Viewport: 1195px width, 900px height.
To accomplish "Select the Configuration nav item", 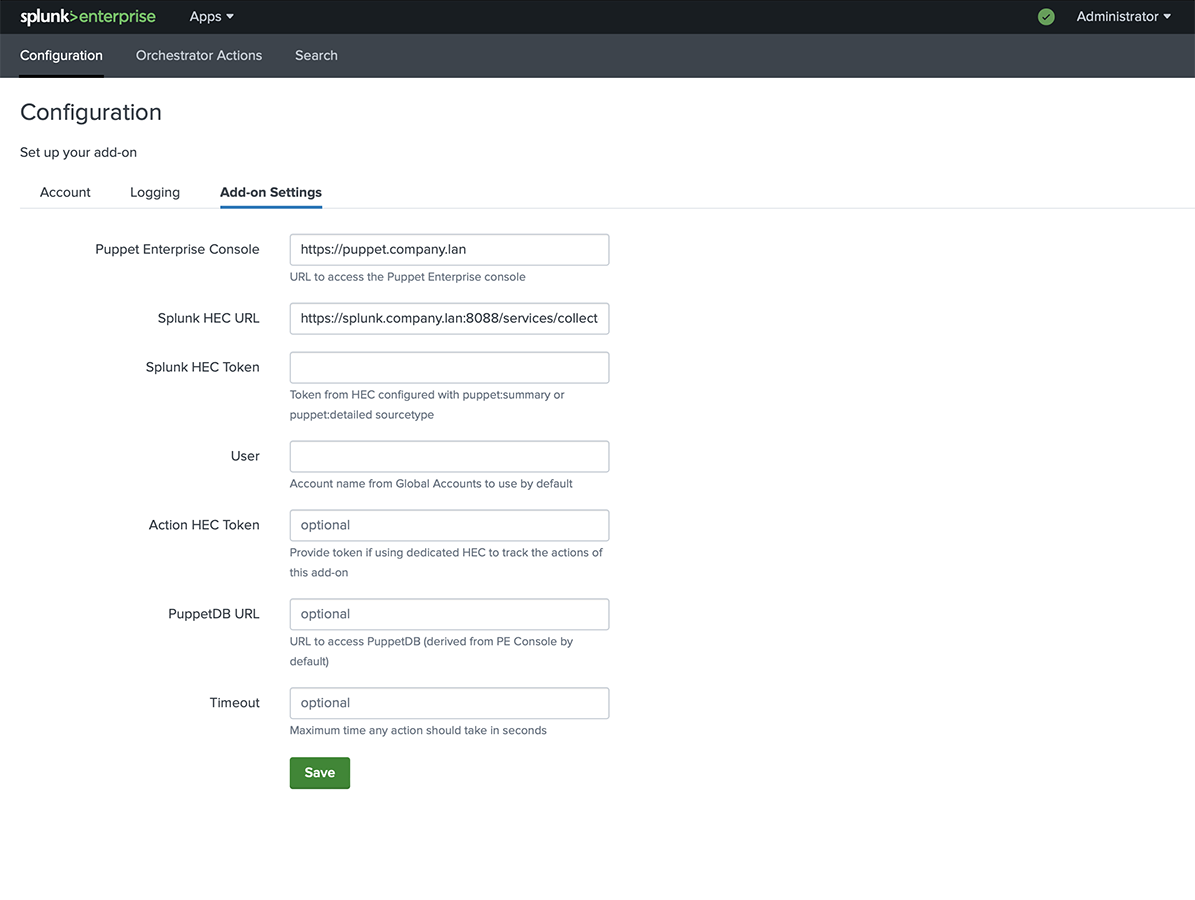I will click(x=61, y=56).
